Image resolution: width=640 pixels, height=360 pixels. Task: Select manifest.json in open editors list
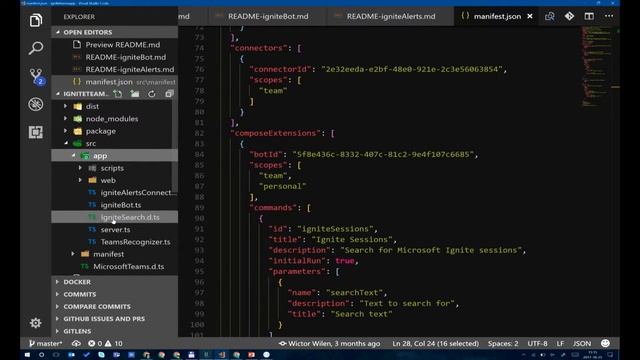click(115, 82)
